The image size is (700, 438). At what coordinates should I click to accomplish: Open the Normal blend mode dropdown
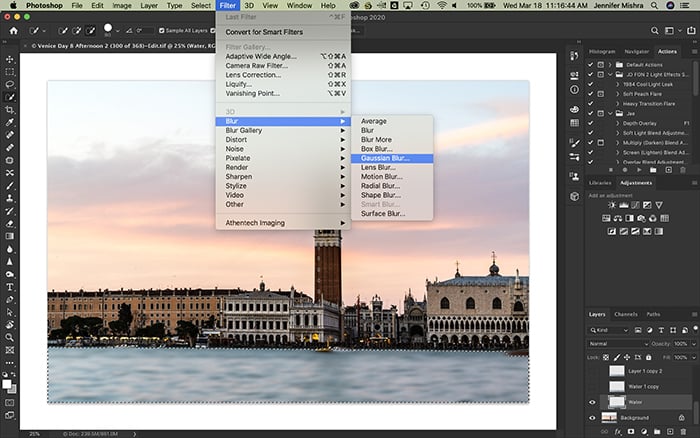[618, 344]
